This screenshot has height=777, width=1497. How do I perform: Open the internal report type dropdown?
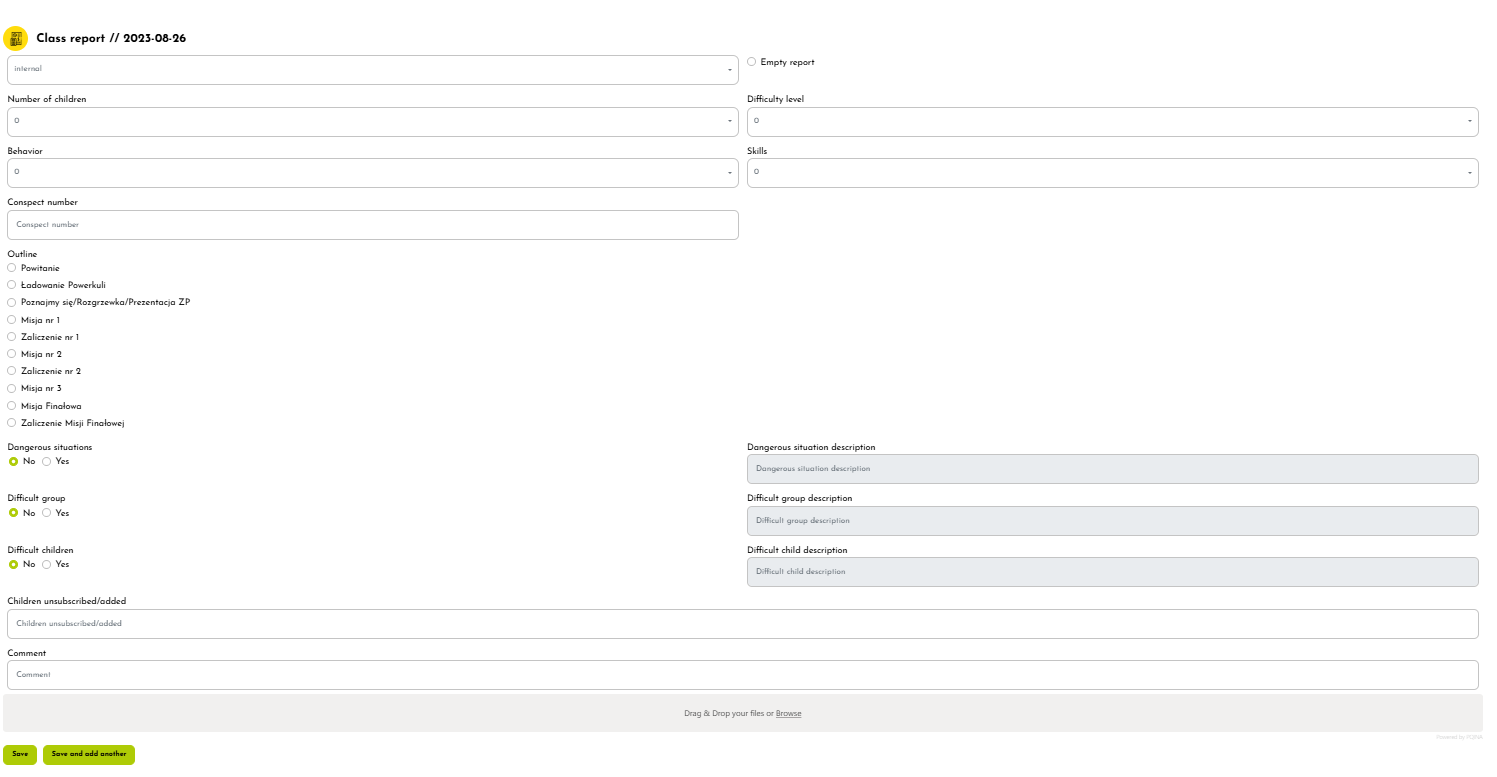[372, 70]
